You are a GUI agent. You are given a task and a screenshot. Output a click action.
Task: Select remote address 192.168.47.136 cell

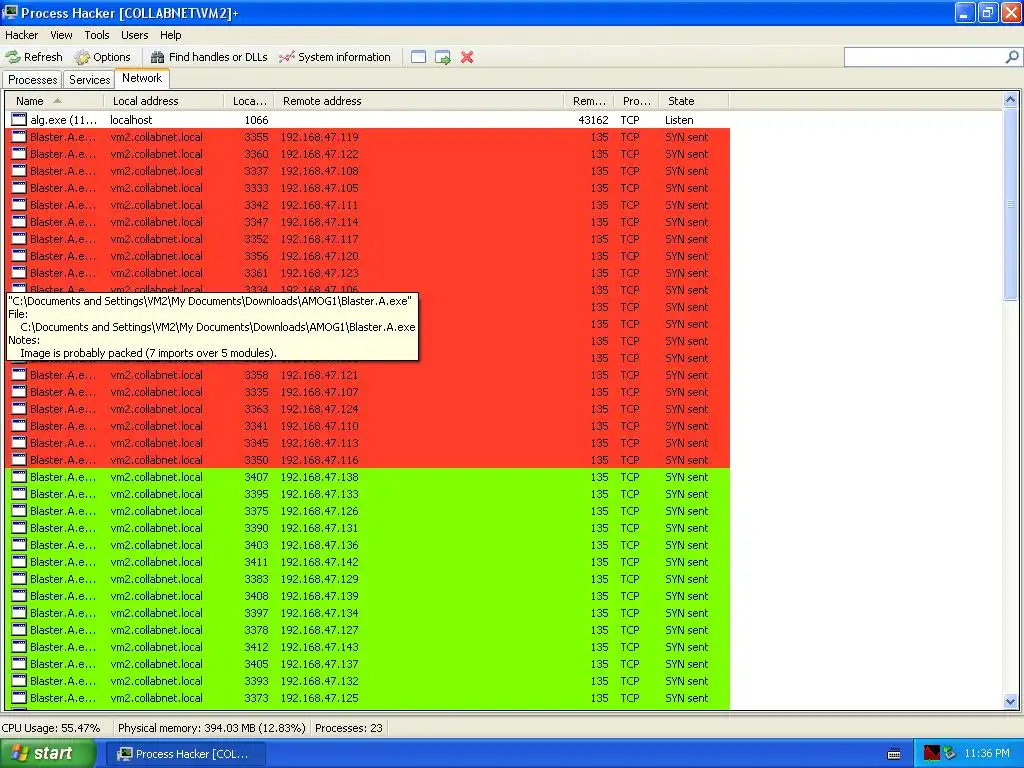pos(319,545)
